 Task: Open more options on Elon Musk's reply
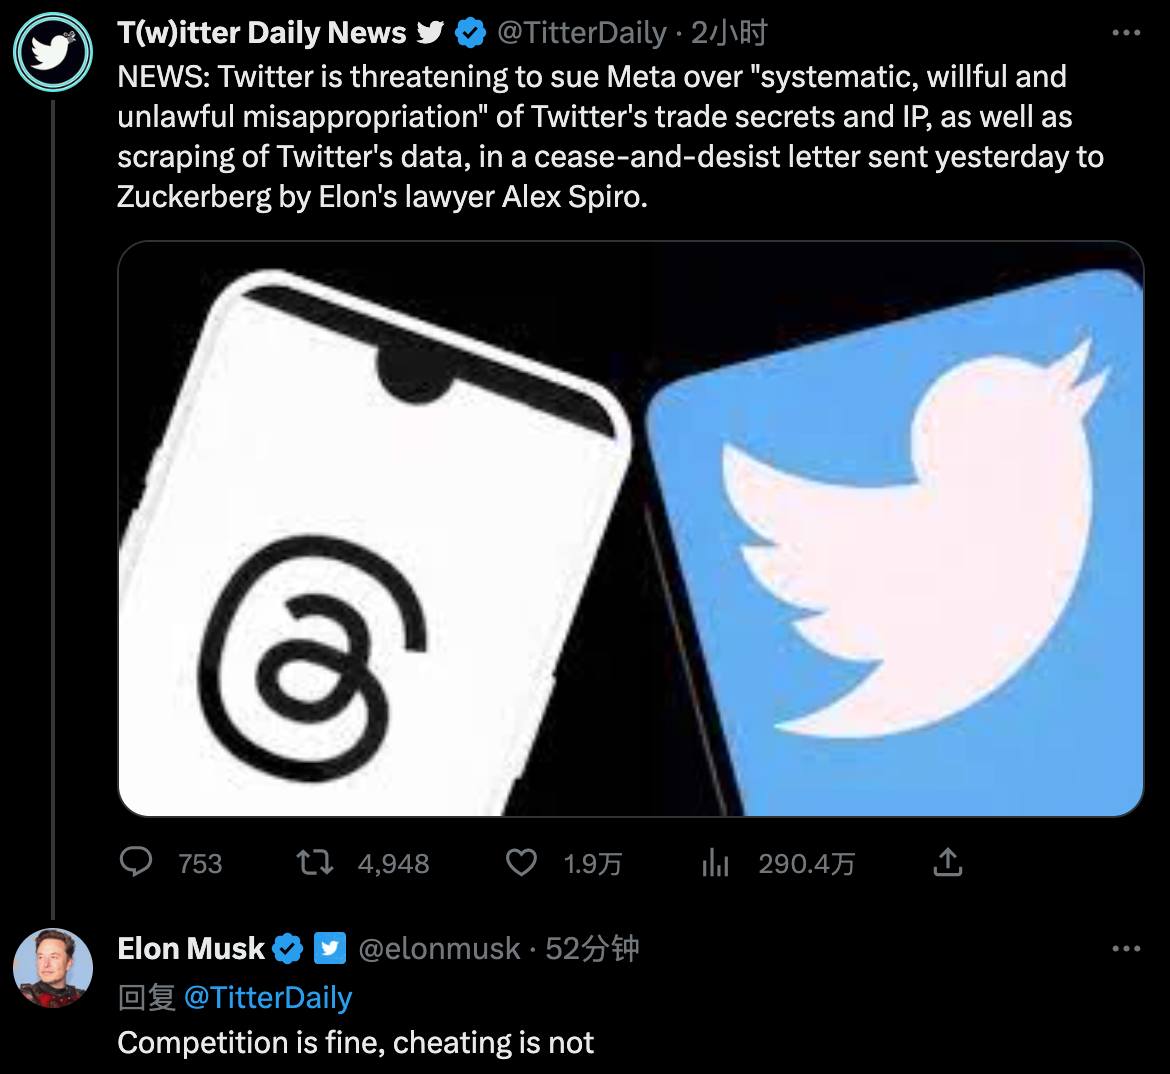pos(1126,948)
